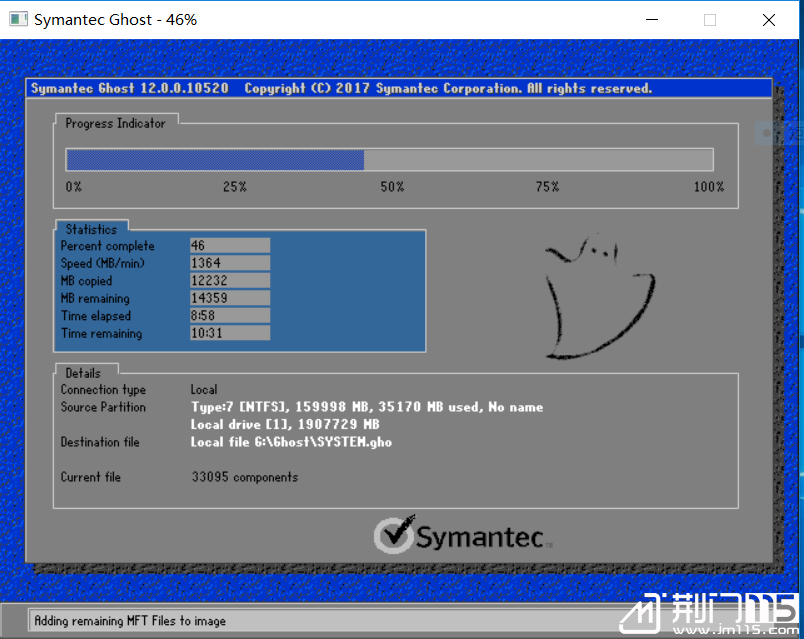
Task: Click the 'Statistics' group label
Action: [91, 229]
